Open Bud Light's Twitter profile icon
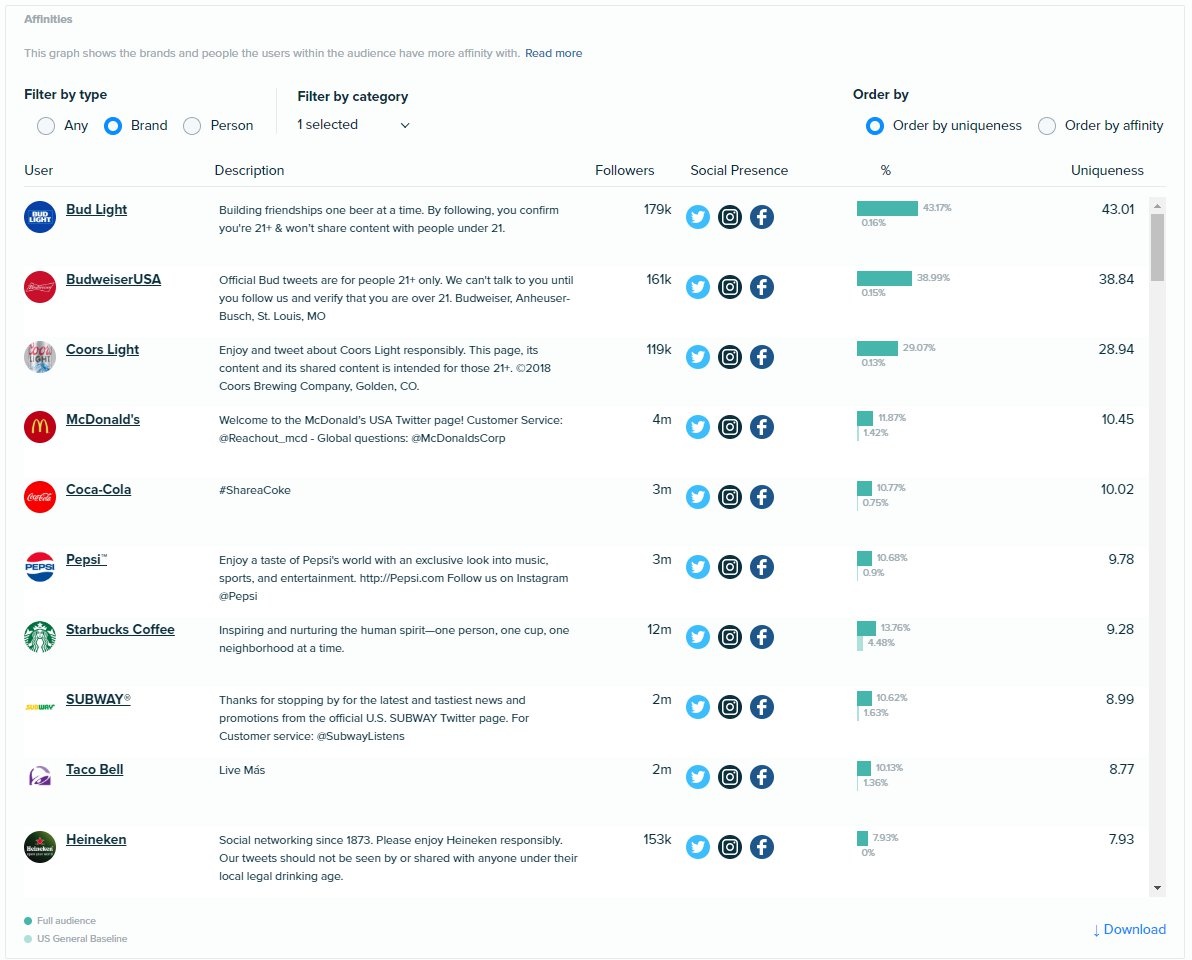Screen dimensions: 1192x960 [697, 217]
